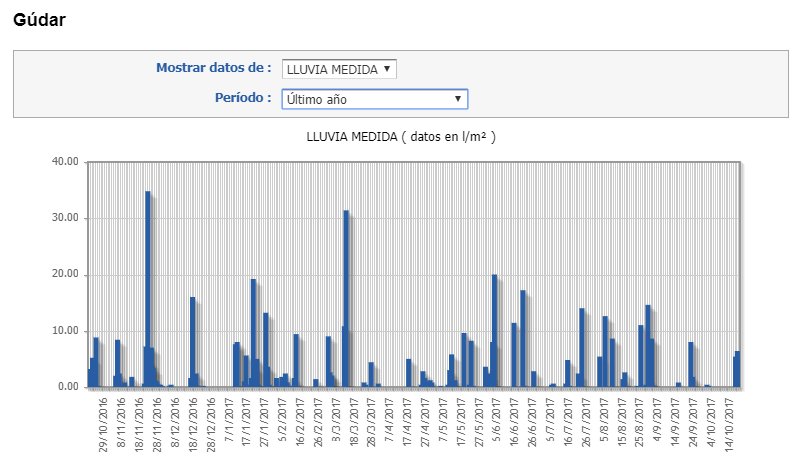The width and height of the screenshot is (803, 475).
Task: Open the LLUVIA MEDIDA data type dropdown
Action: point(339,69)
